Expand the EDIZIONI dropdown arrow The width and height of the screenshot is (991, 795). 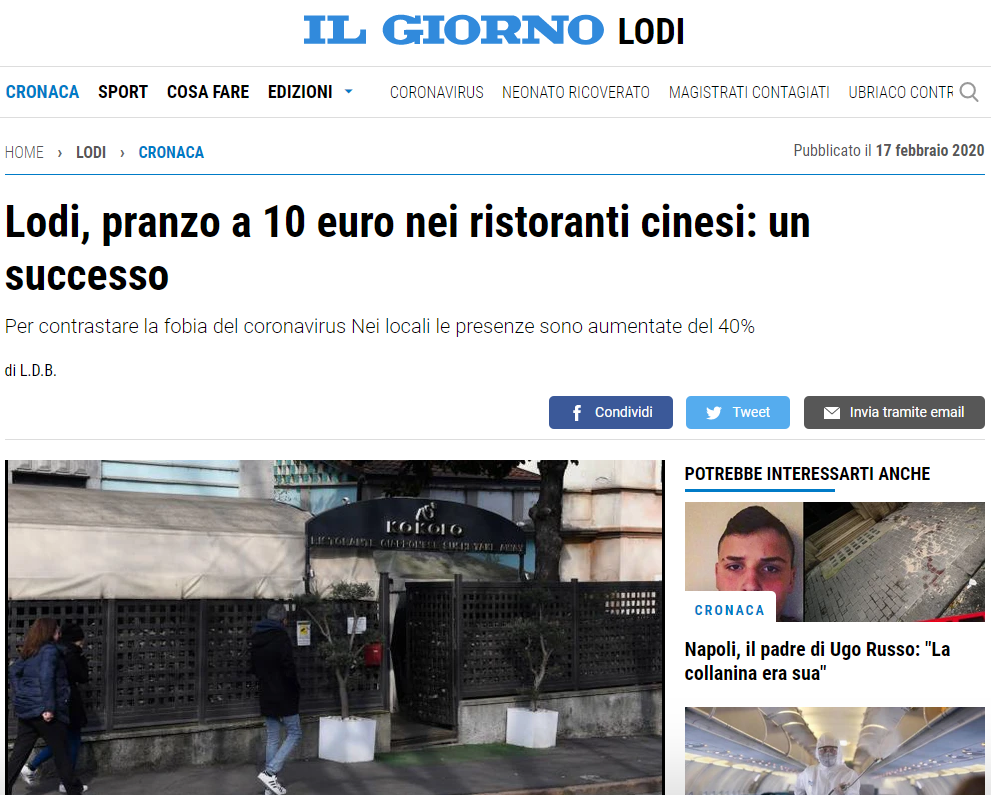348,92
